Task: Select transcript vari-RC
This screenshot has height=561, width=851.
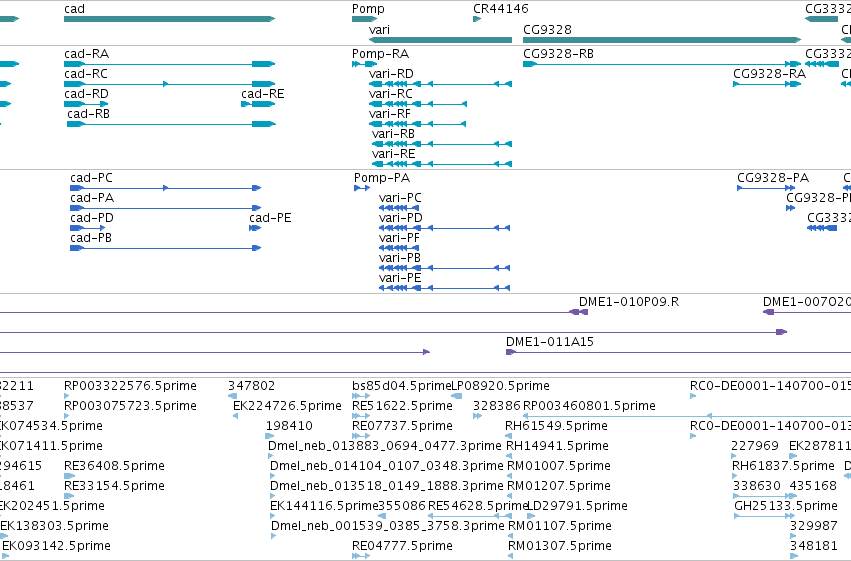Action: [x=417, y=104]
